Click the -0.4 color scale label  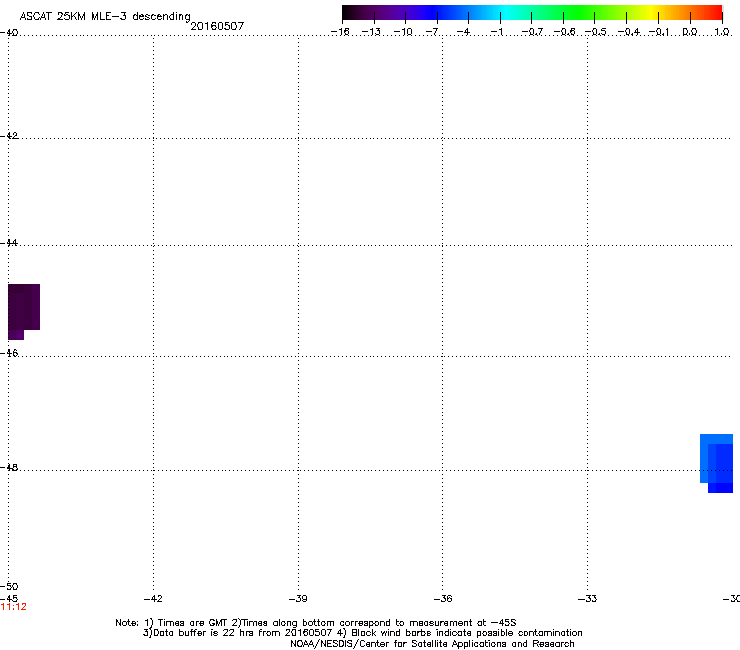click(x=629, y=32)
